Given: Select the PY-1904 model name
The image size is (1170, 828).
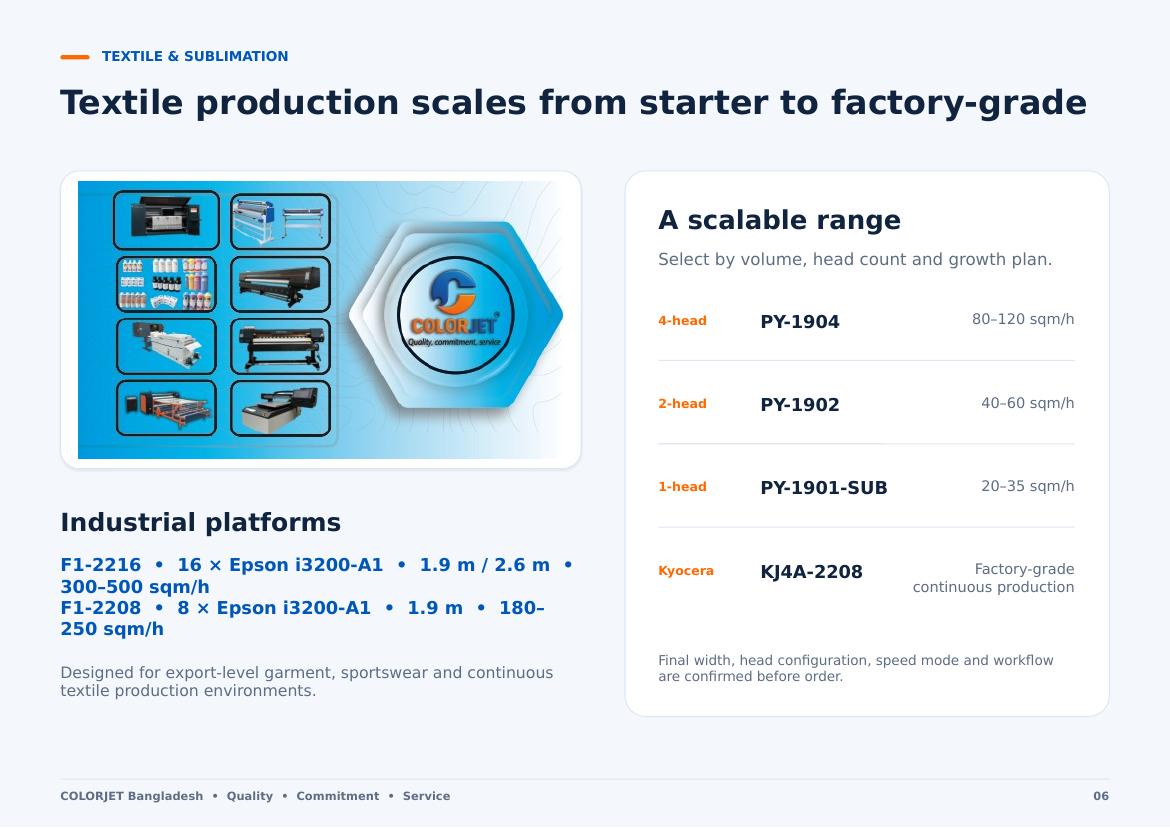Looking at the screenshot, I should [799, 322].
